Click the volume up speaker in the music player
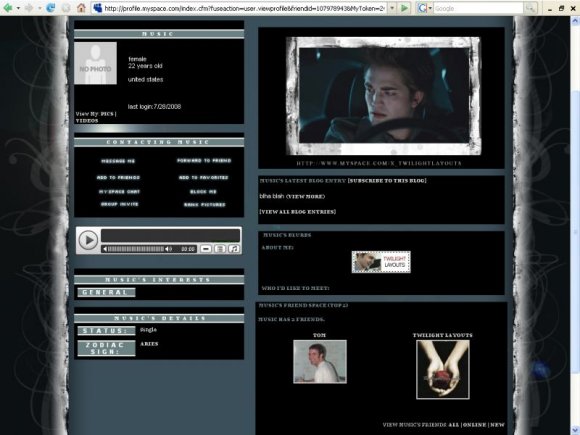The width and height of the screenshot is (580, 435). [169, 249]
